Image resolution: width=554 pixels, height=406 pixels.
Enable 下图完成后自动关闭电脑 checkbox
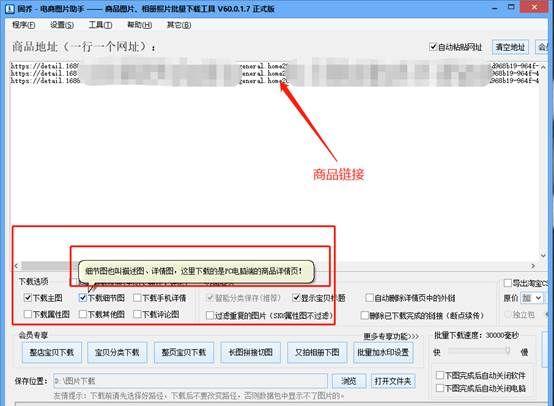point(440,388)
